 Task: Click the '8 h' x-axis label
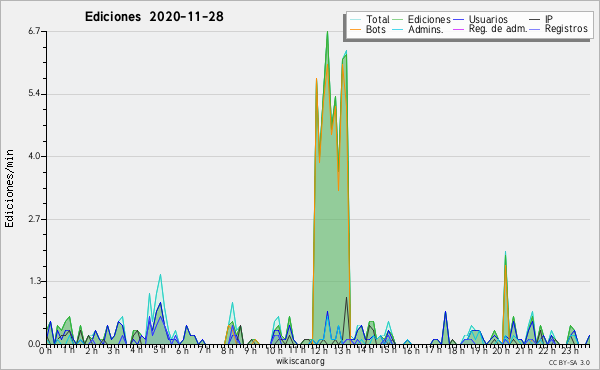pyautogui.click(x=227, y=350)
